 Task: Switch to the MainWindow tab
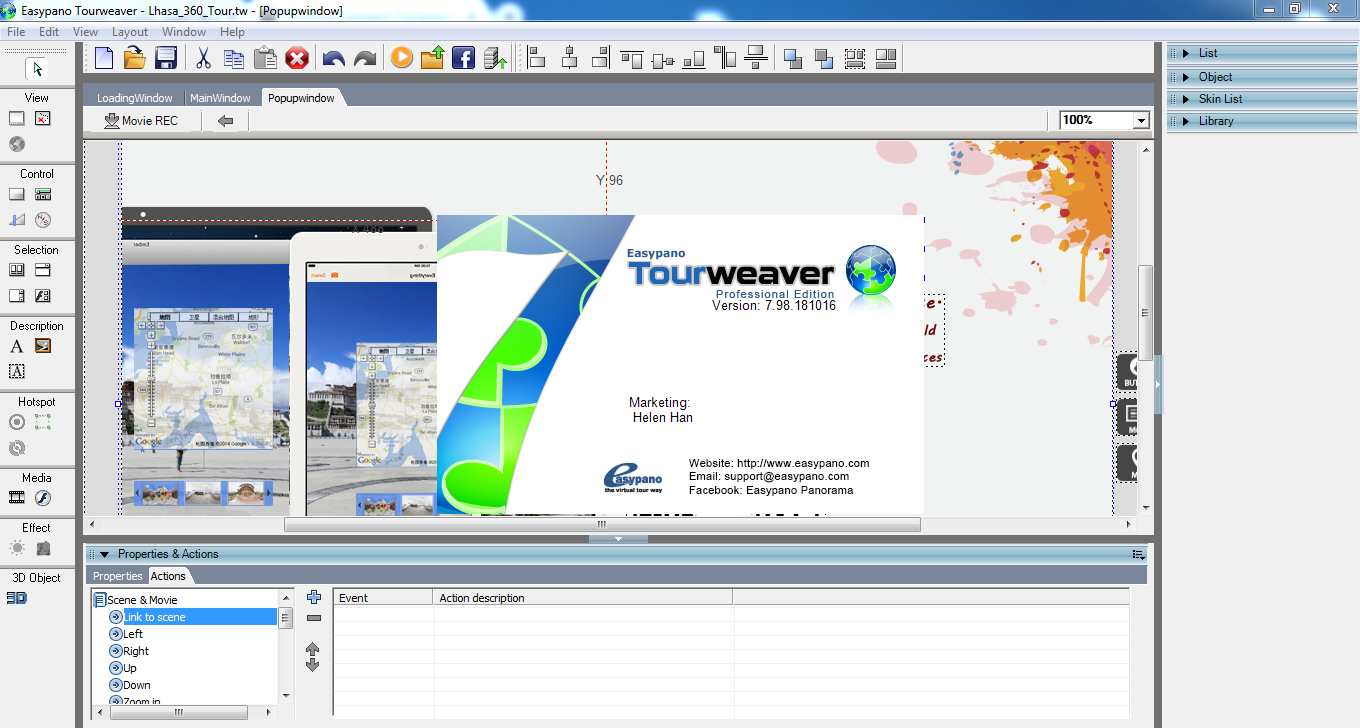pyautogui.click(x=220, y=98)
